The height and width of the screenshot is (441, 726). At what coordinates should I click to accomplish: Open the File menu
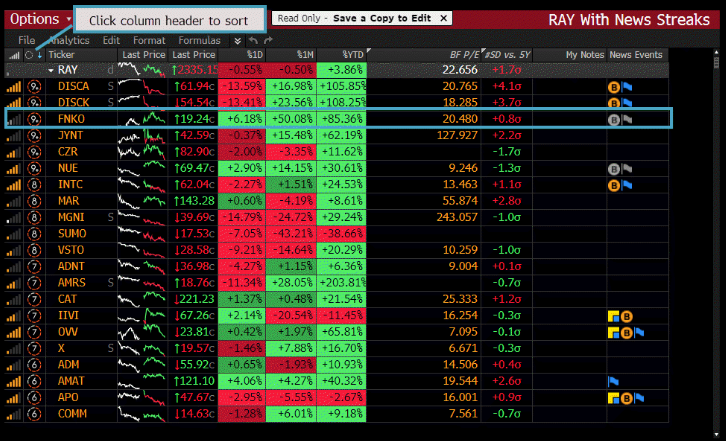[26, 40]
